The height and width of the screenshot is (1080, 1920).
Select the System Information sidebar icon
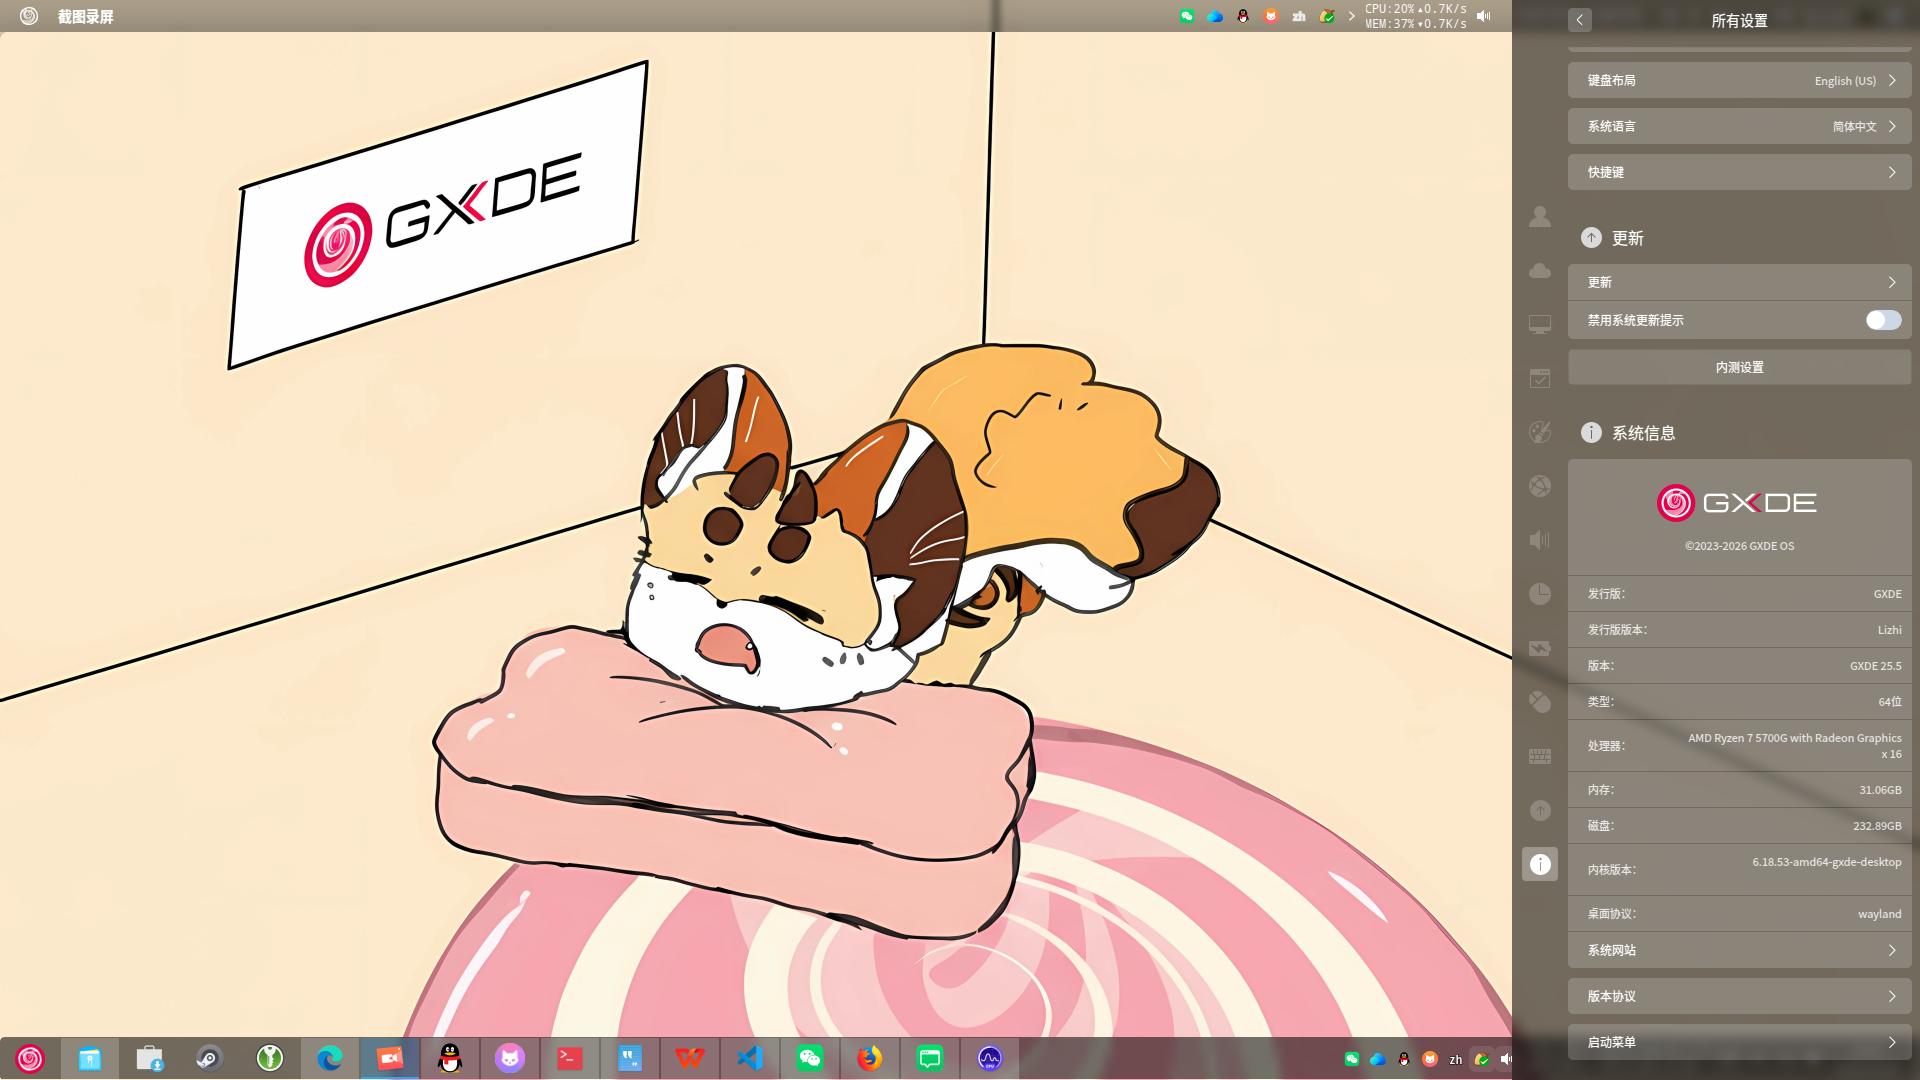click(x=1540, y=864)
